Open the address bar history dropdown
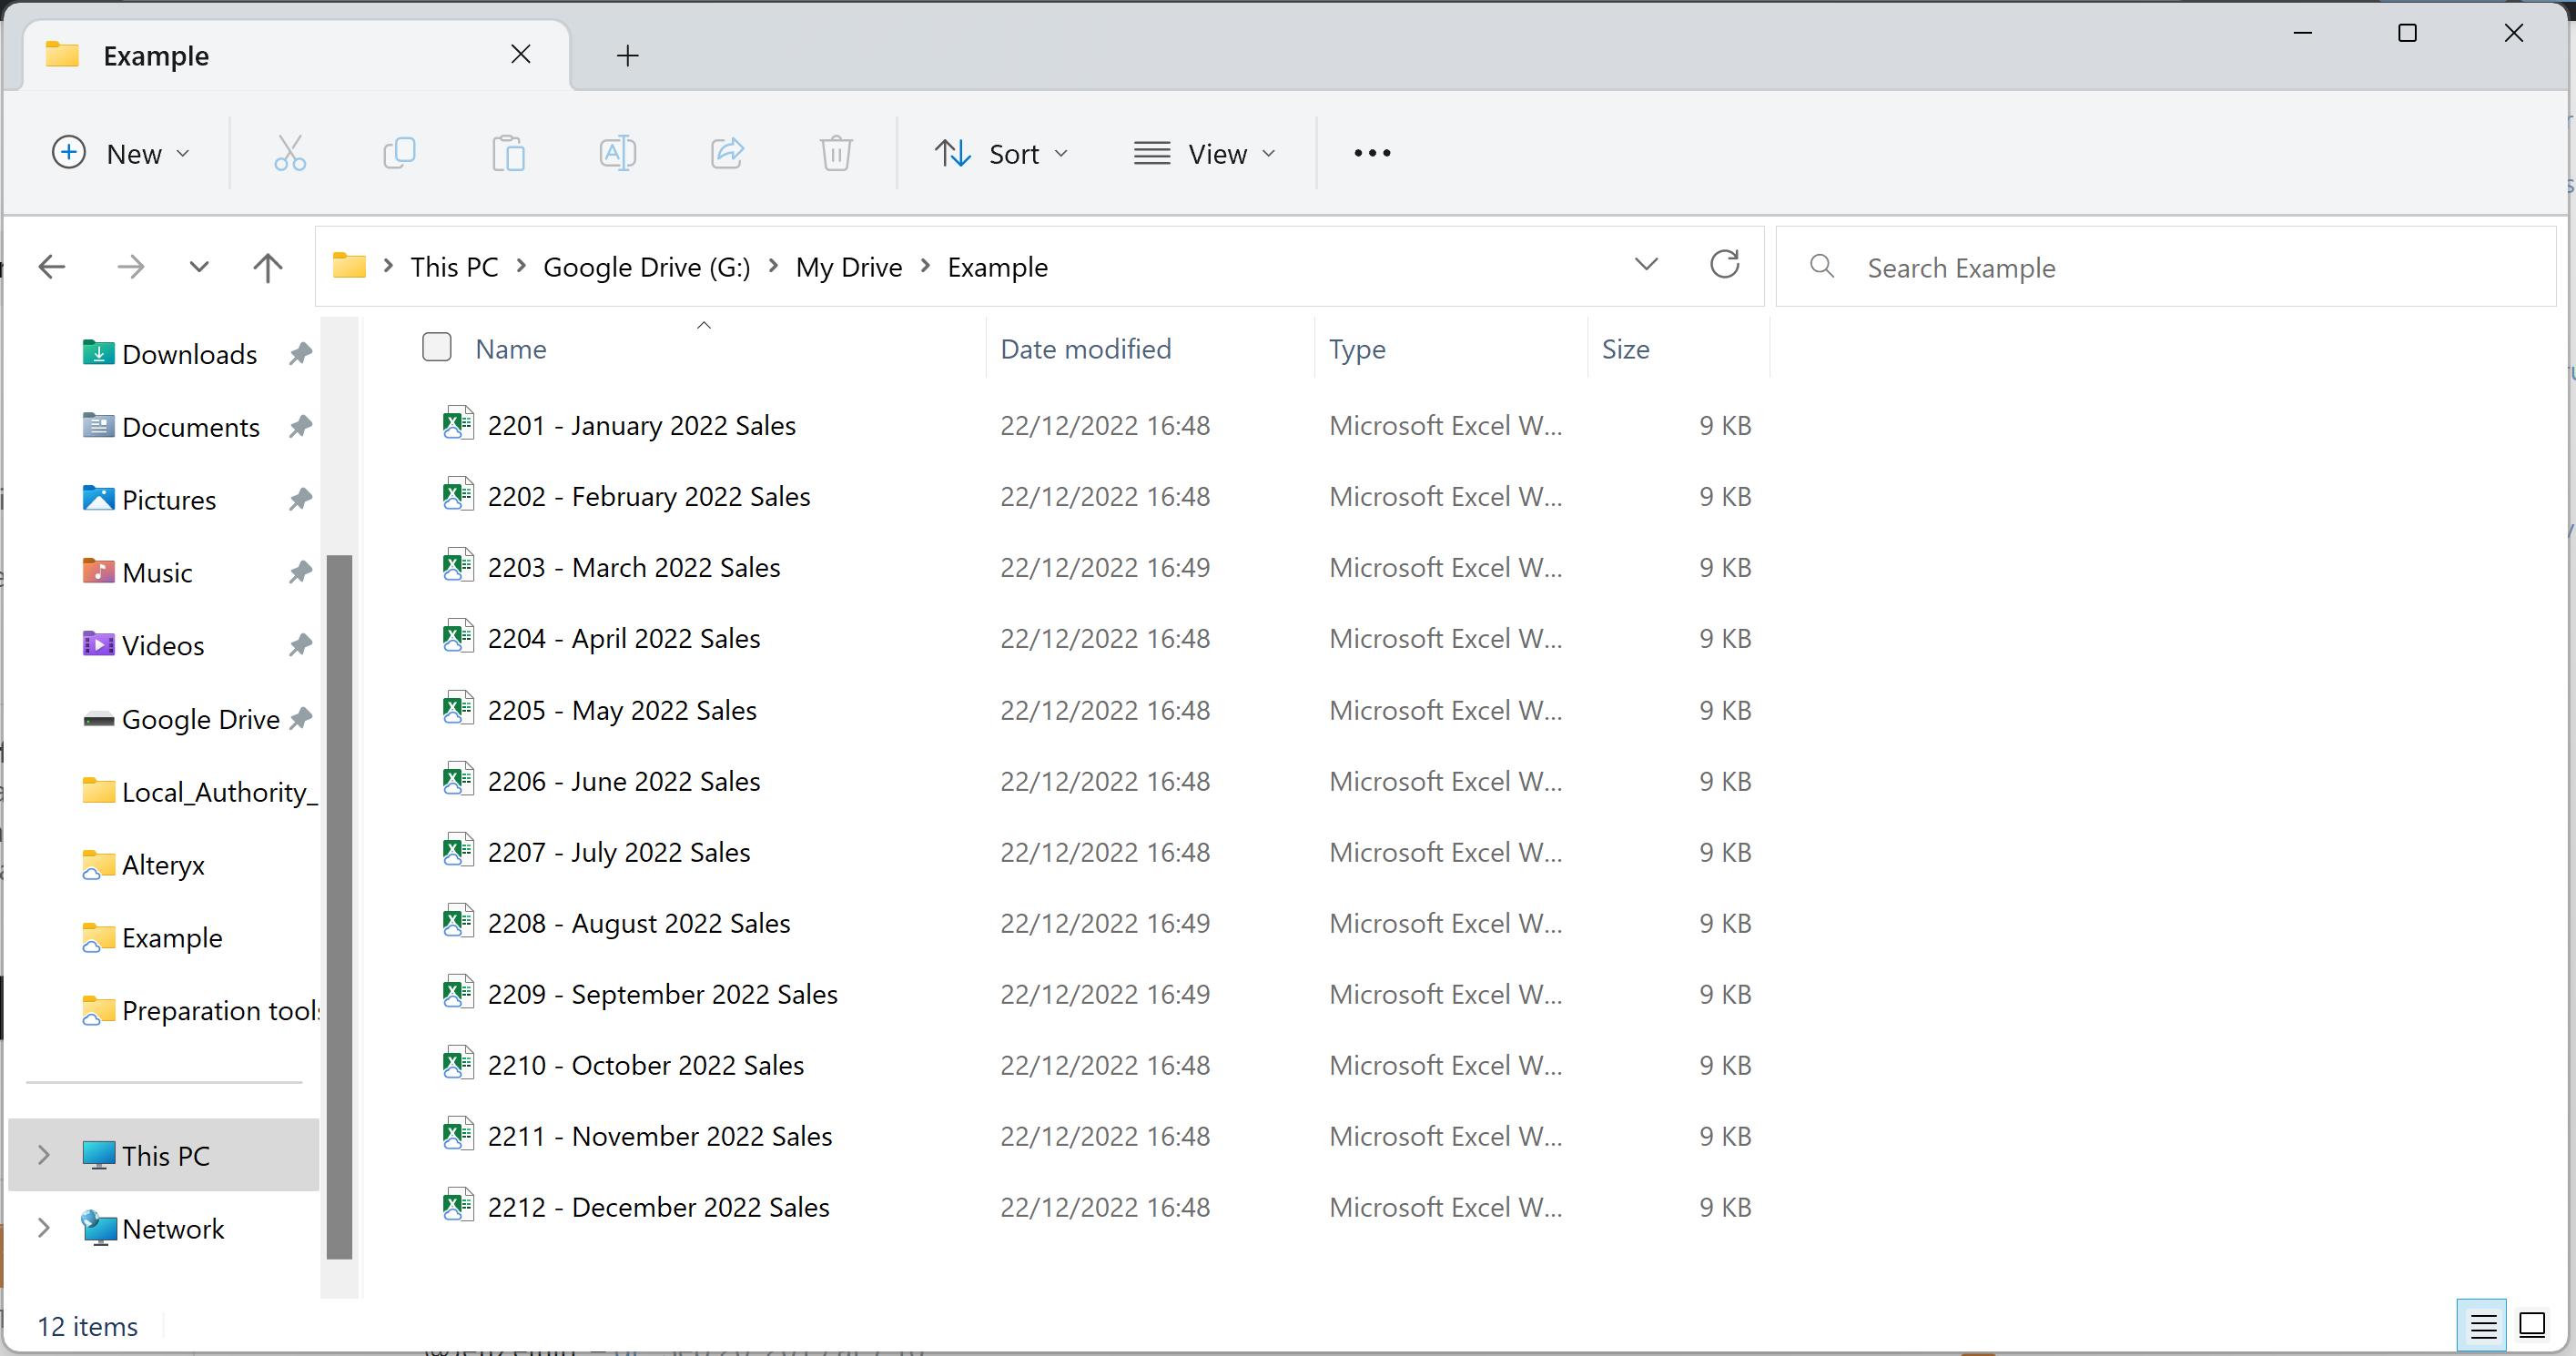The height and width of the screenshot is (1356, 2576). click(1646, 265)
